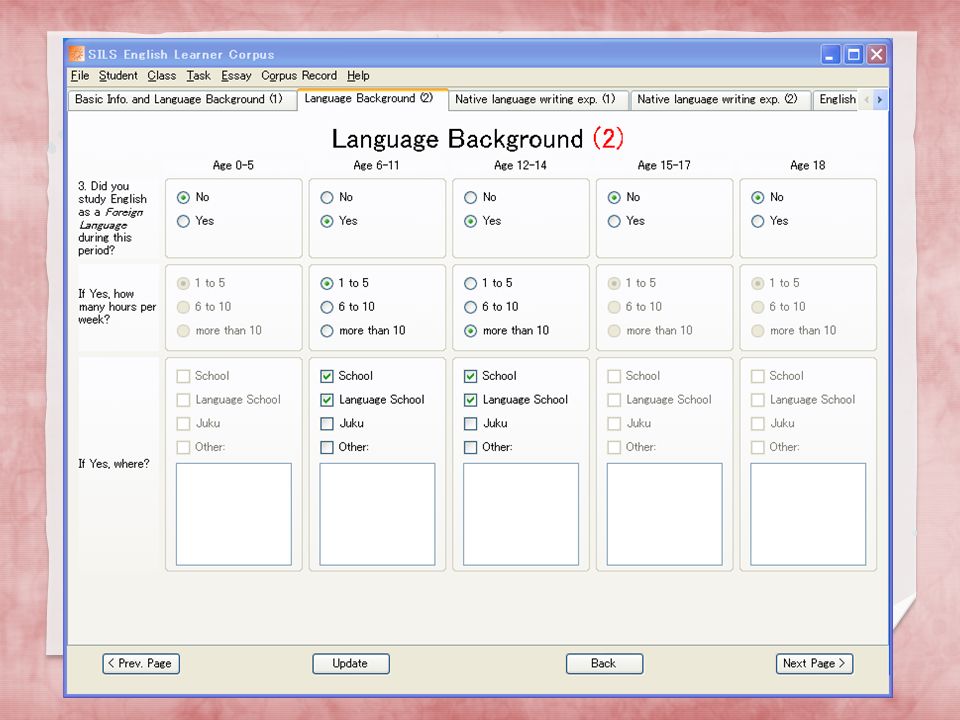Screen dimensions: 960x720
Task: Click the Back button
Action: pos(604,664)
